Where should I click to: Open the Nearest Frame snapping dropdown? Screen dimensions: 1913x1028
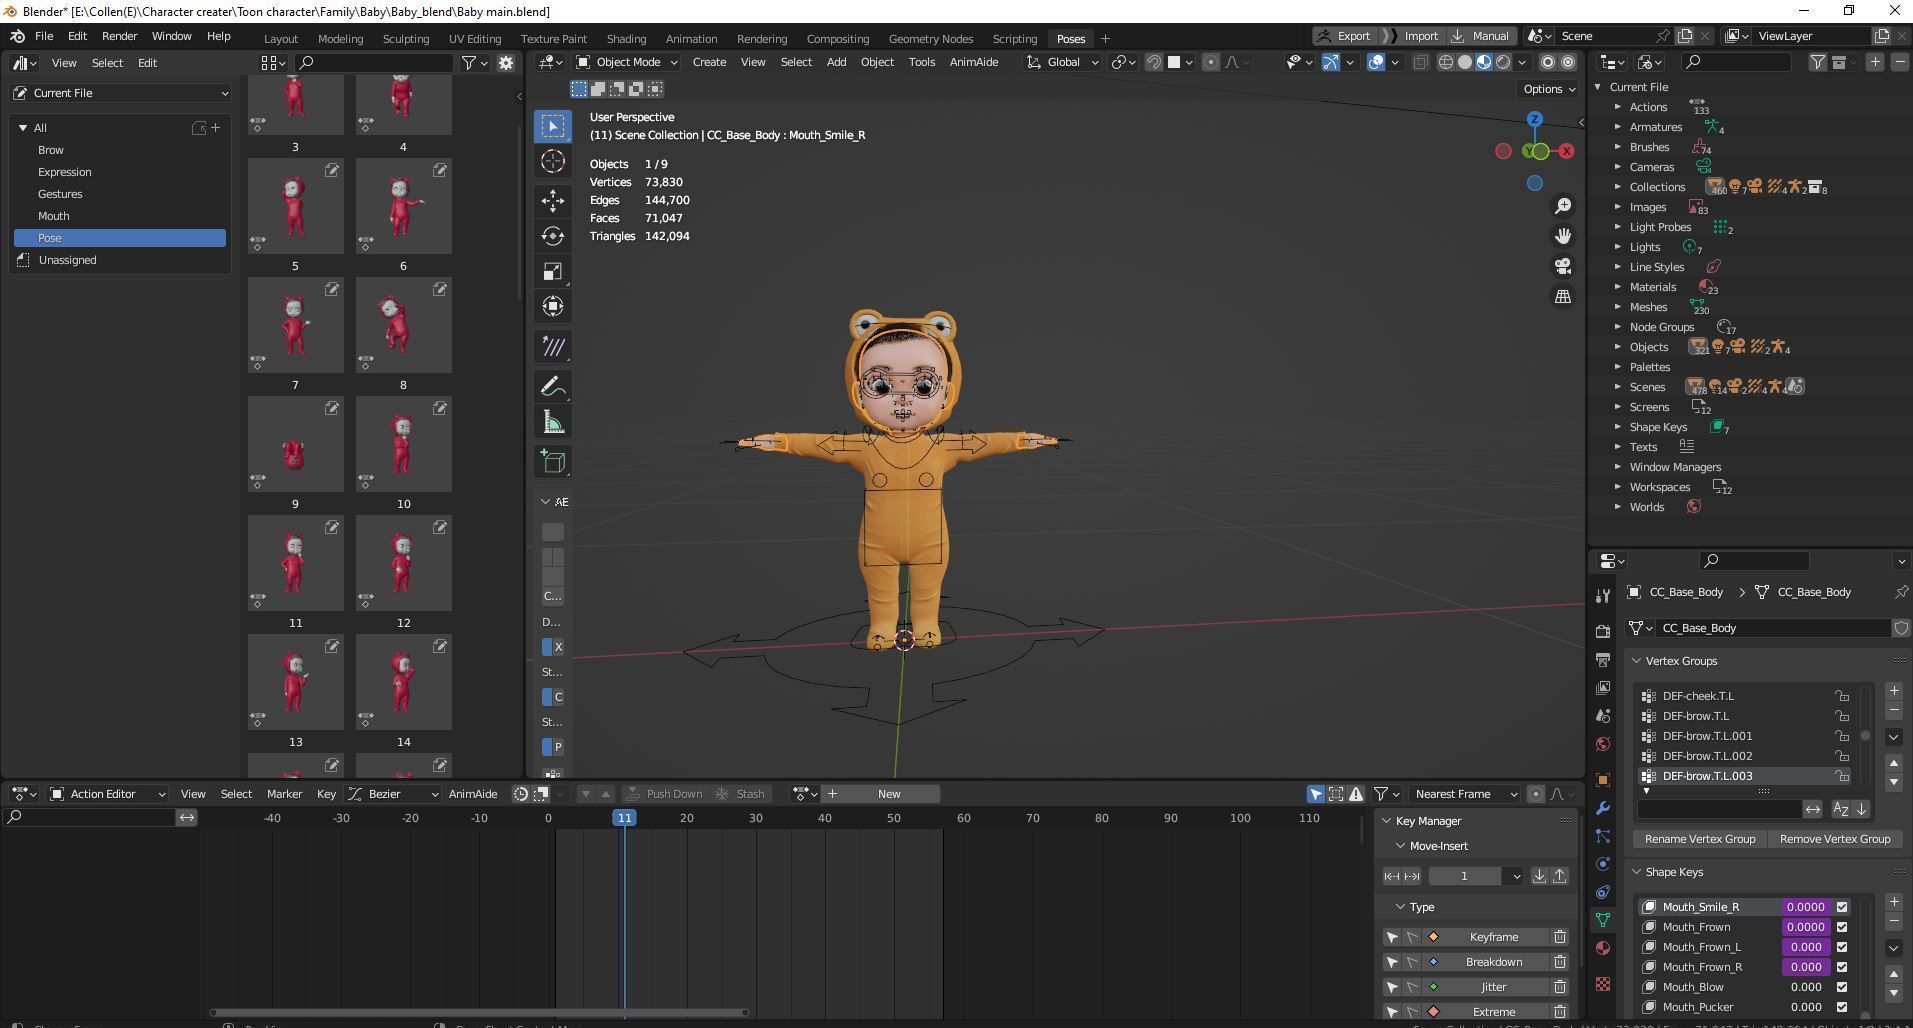[x=1465, y=794]
